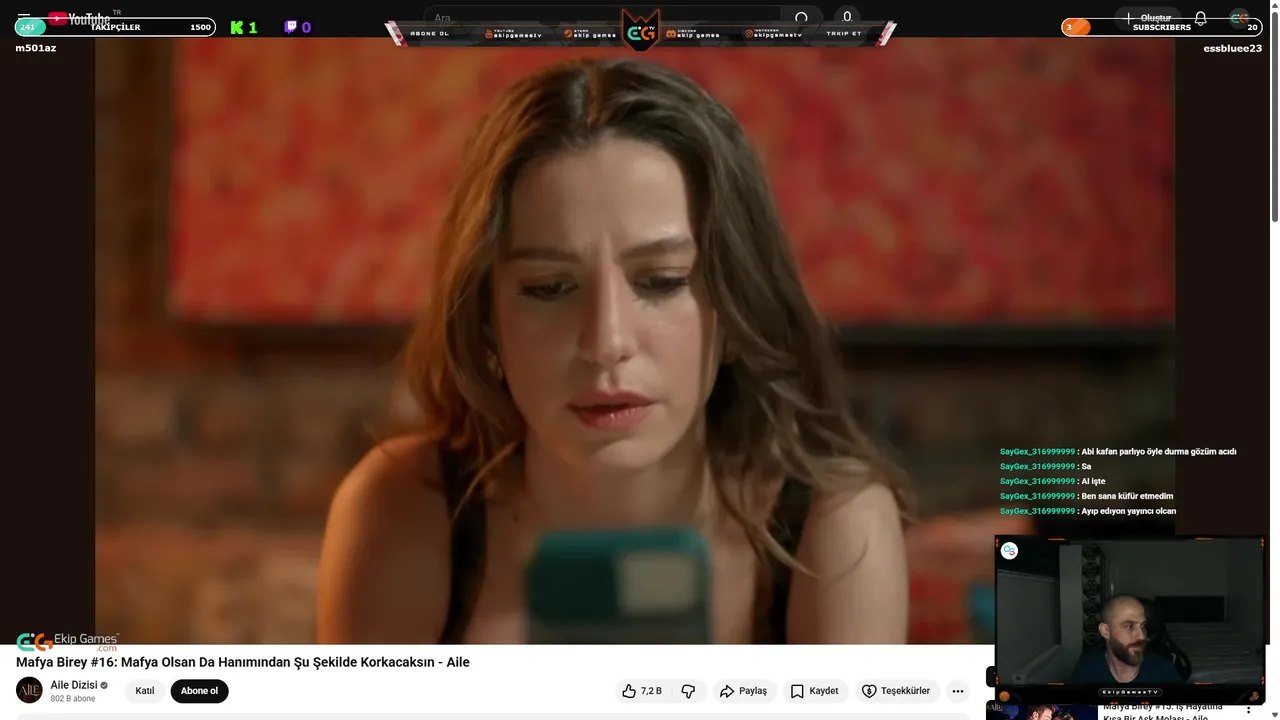Submit search with the magnifier button
The width and height of the screenshot is (1280, 720).
tap(801, 18)
